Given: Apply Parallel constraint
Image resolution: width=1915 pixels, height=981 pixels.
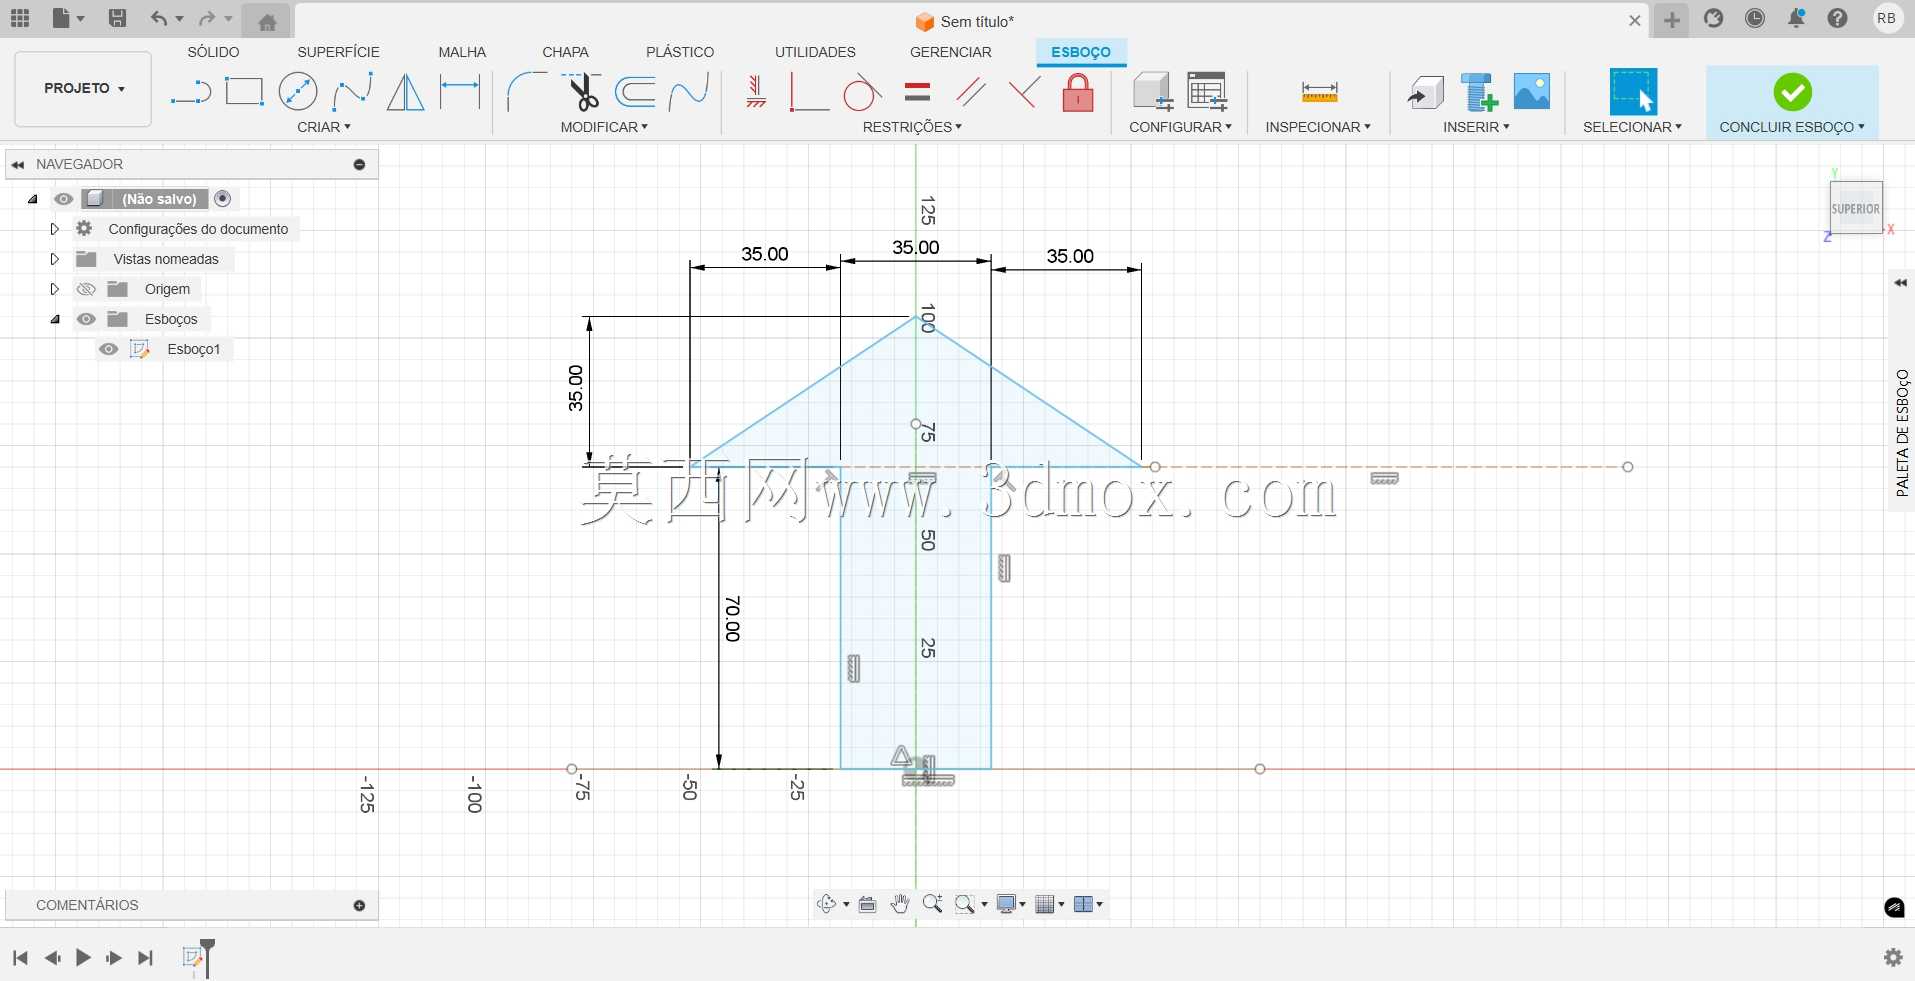Looking at the screenshot, I should 971,92.
